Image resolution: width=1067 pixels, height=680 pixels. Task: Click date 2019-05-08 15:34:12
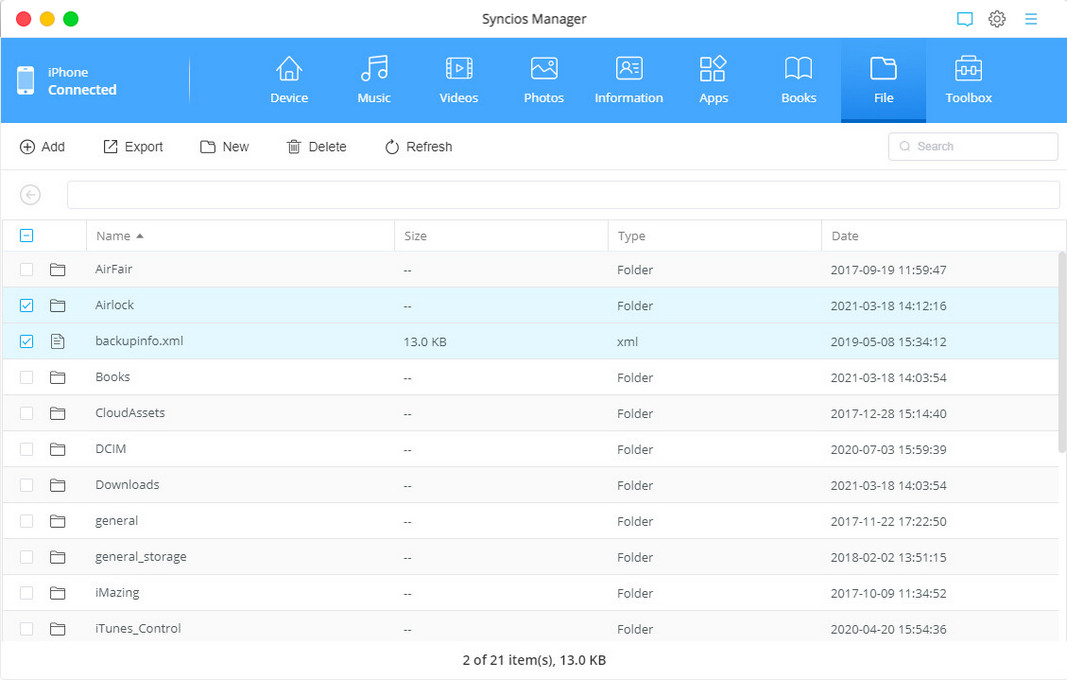pyautogui.click(x=888, y=342)
